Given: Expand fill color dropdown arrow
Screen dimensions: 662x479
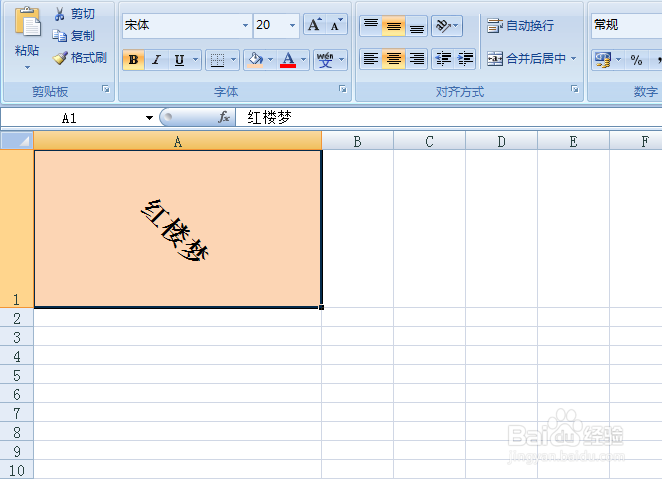Looking at the screenshot, I should (x=271, y=60).
